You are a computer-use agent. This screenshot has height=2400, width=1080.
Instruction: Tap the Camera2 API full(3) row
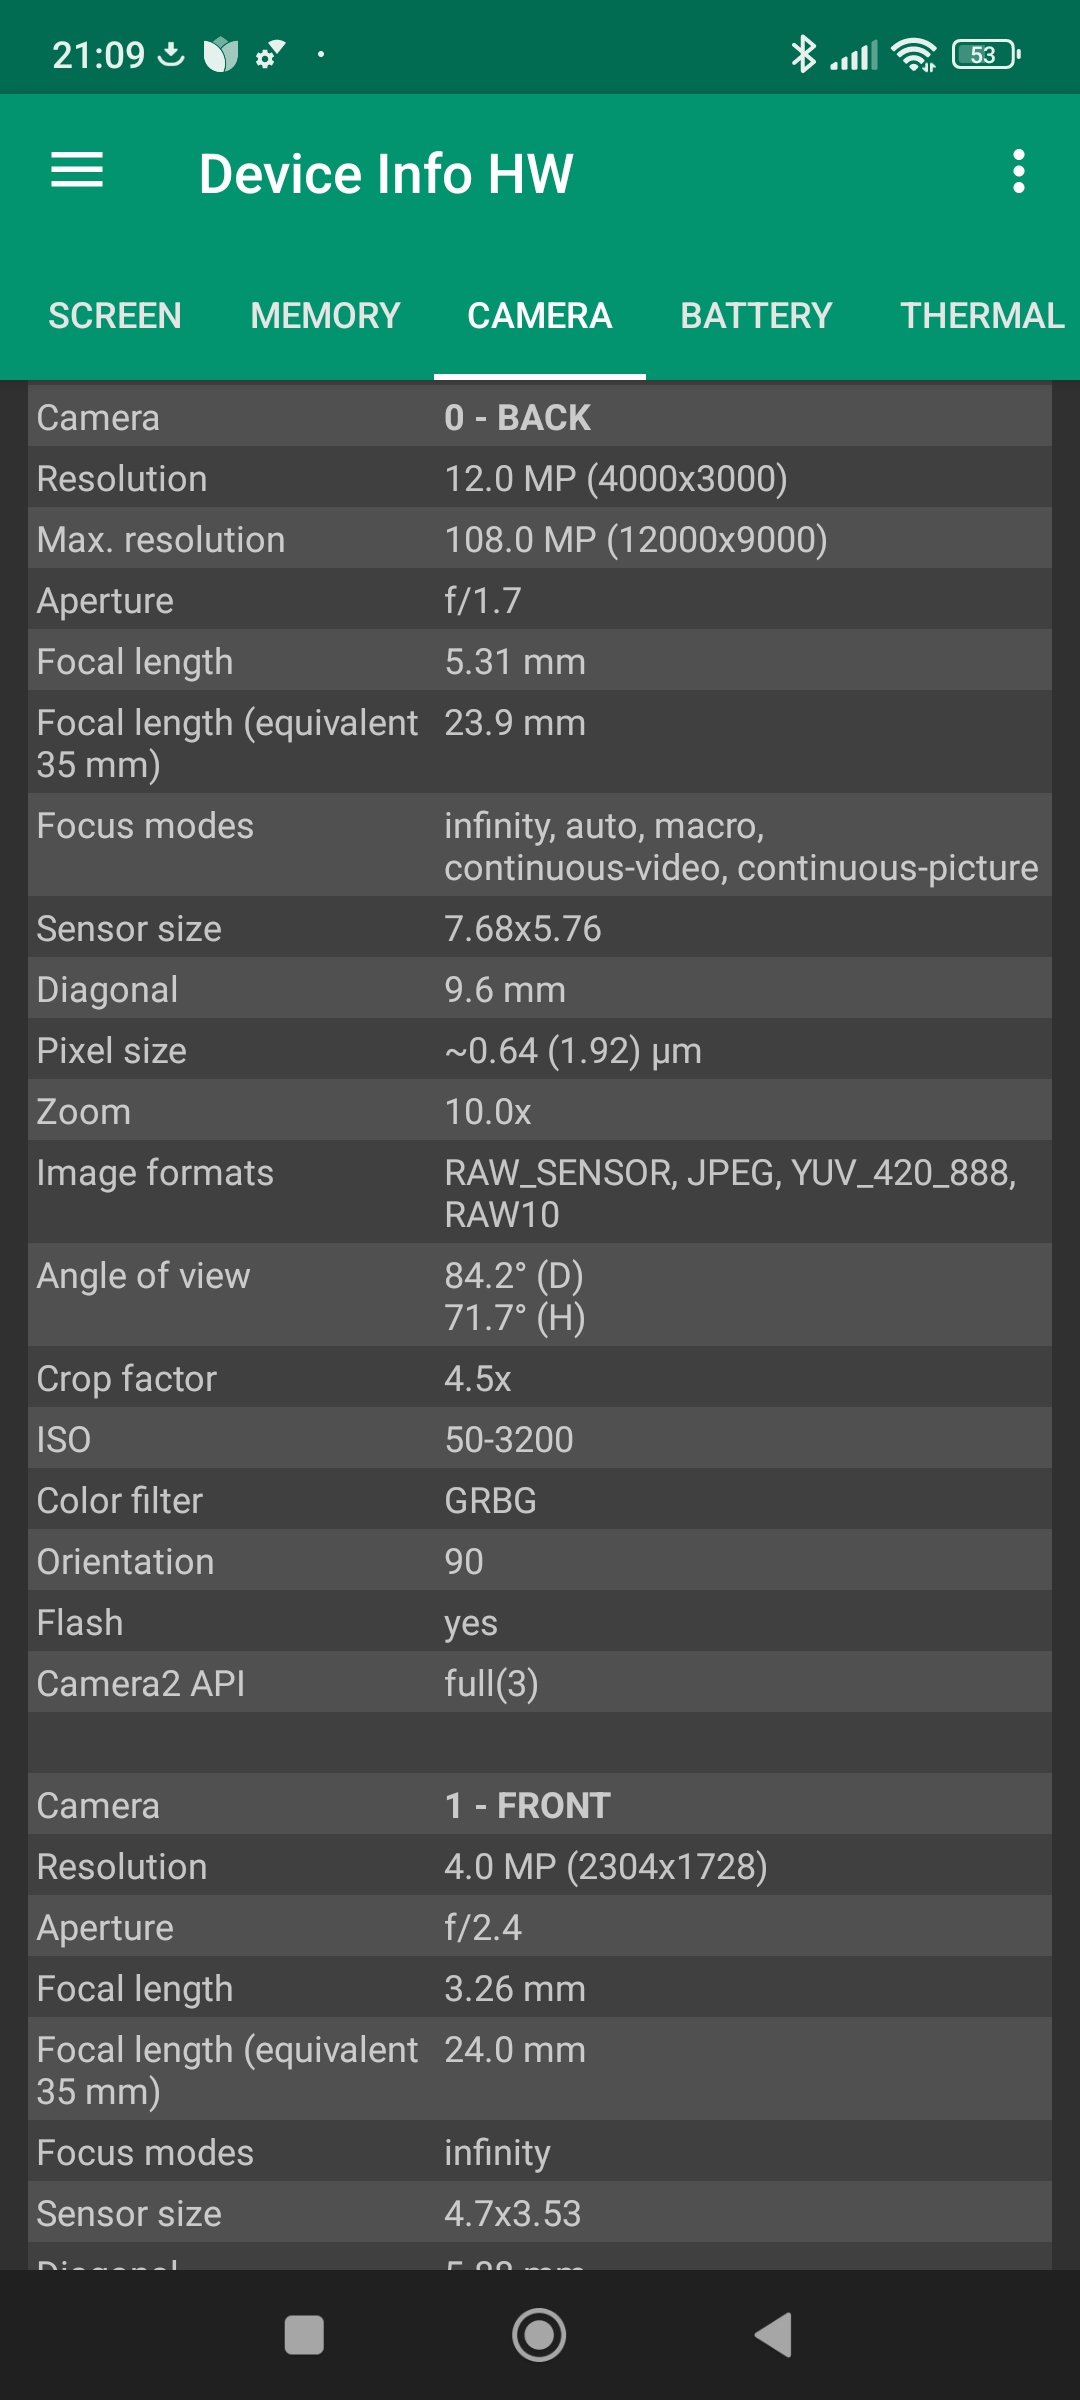click(x=540, y=1683)
